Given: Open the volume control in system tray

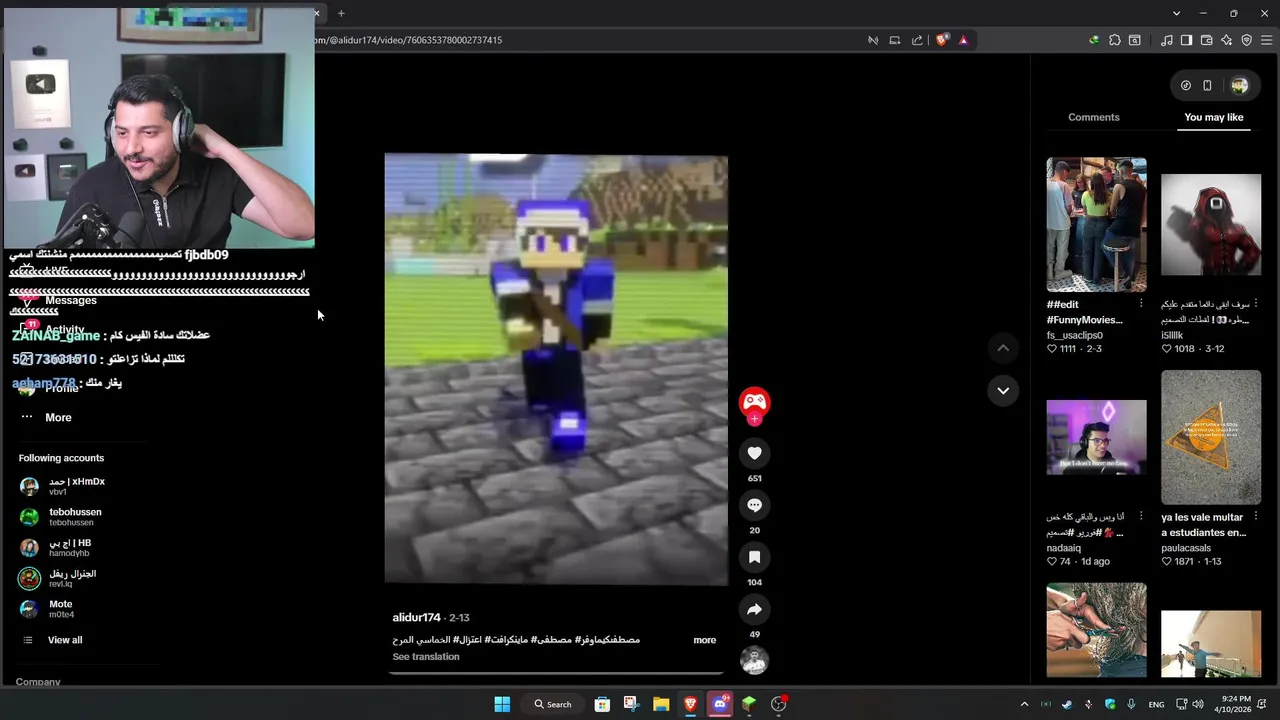Looking at the screenshot, I should coord(1198,704).
